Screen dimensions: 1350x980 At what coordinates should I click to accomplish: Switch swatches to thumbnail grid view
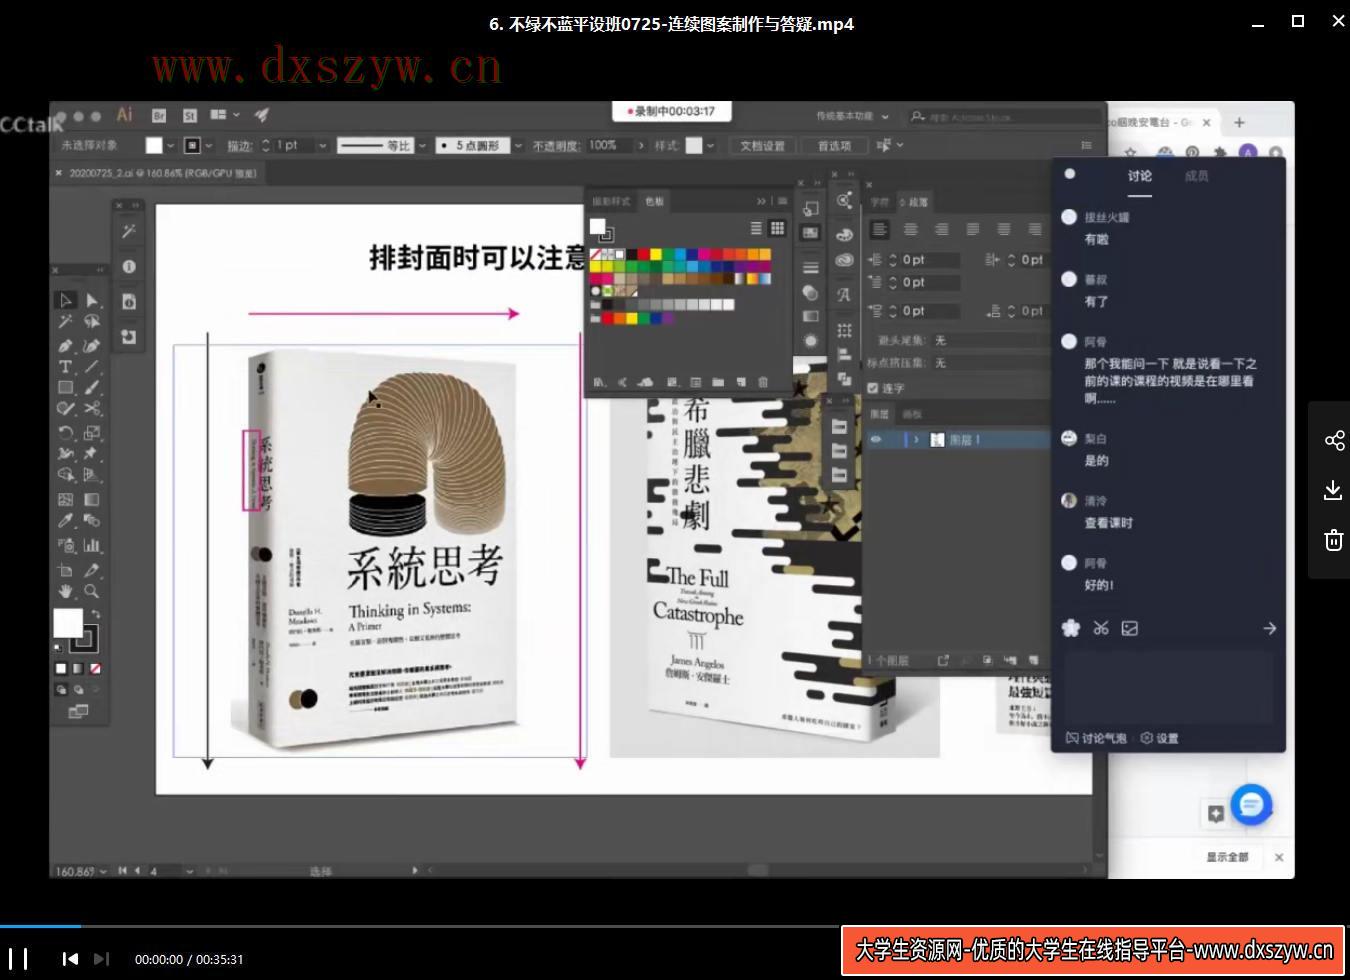777,229
